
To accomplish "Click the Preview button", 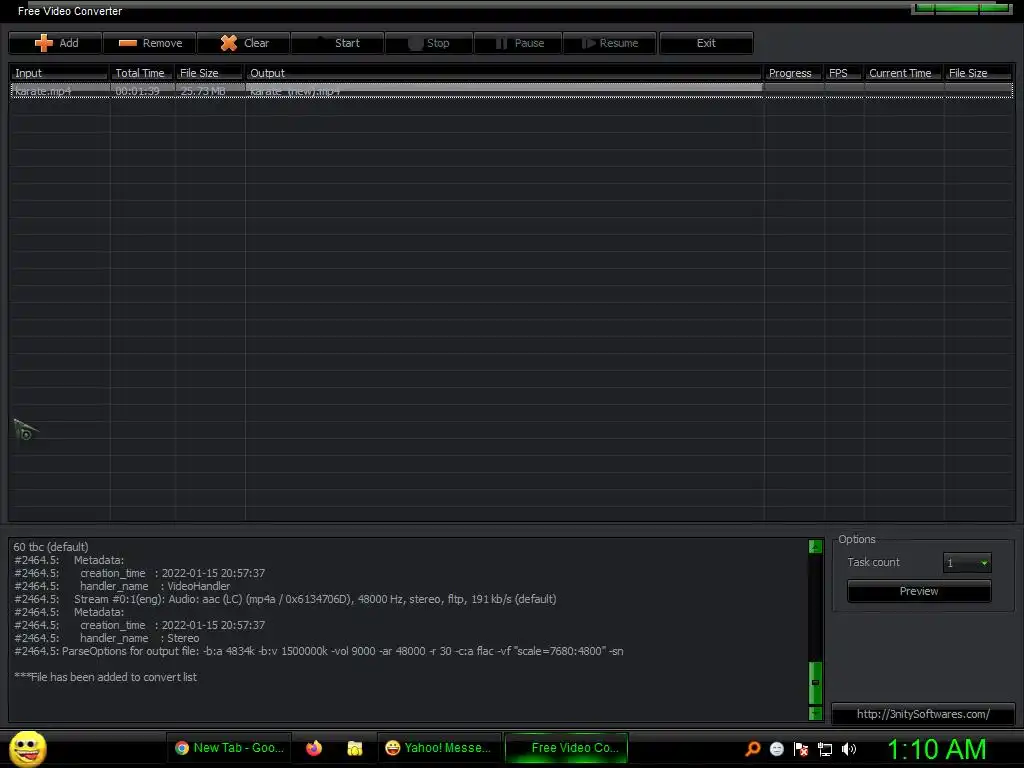I will pos(919,591).
